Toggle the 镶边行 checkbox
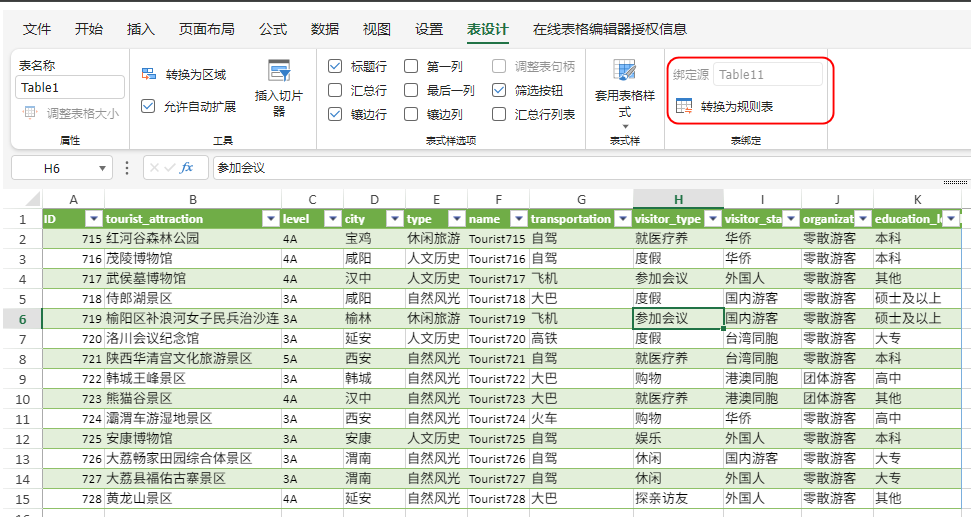This screenshot has width=971, height=517. click(335, 114)
